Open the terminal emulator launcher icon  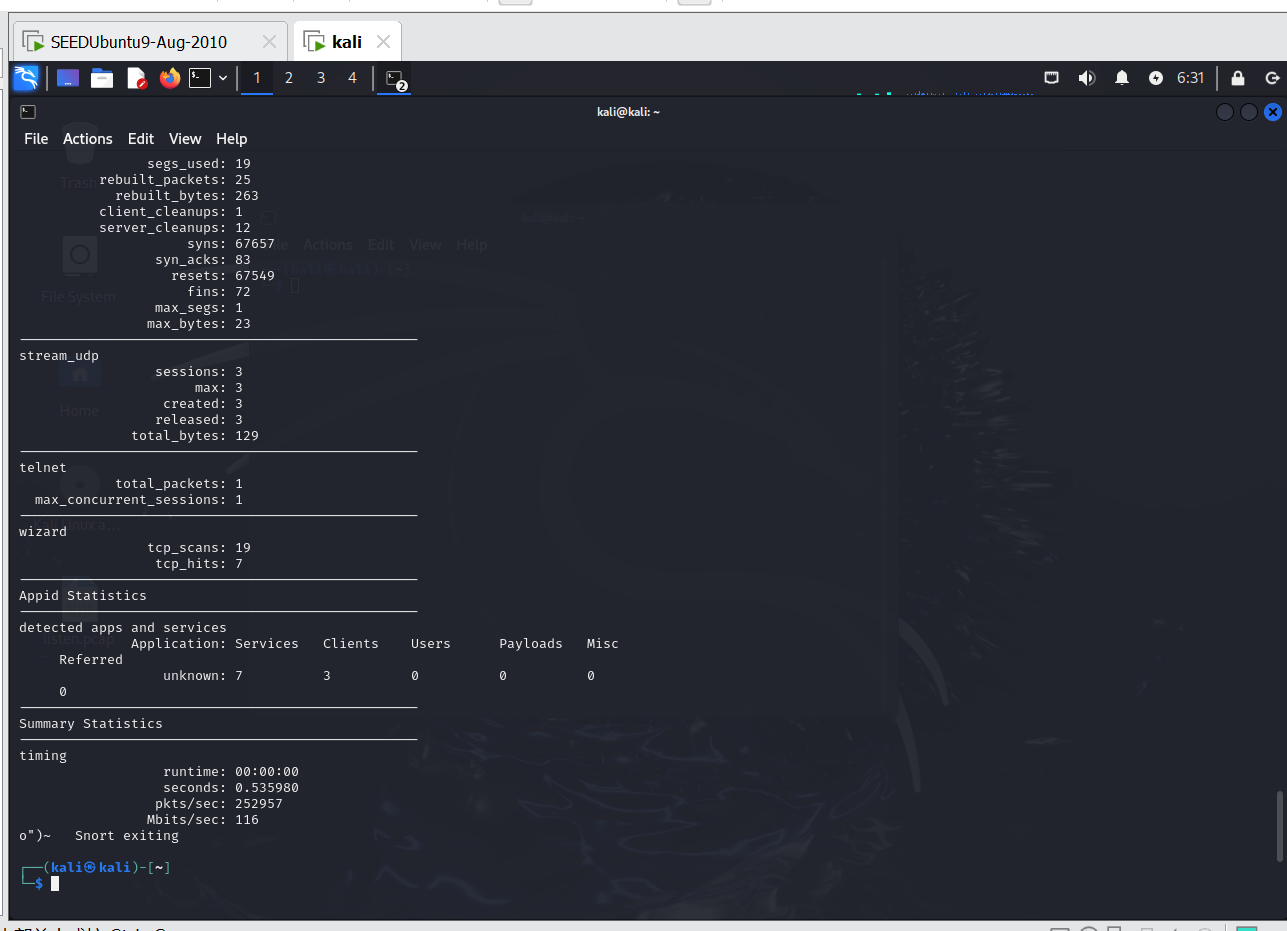coord(200,78)
